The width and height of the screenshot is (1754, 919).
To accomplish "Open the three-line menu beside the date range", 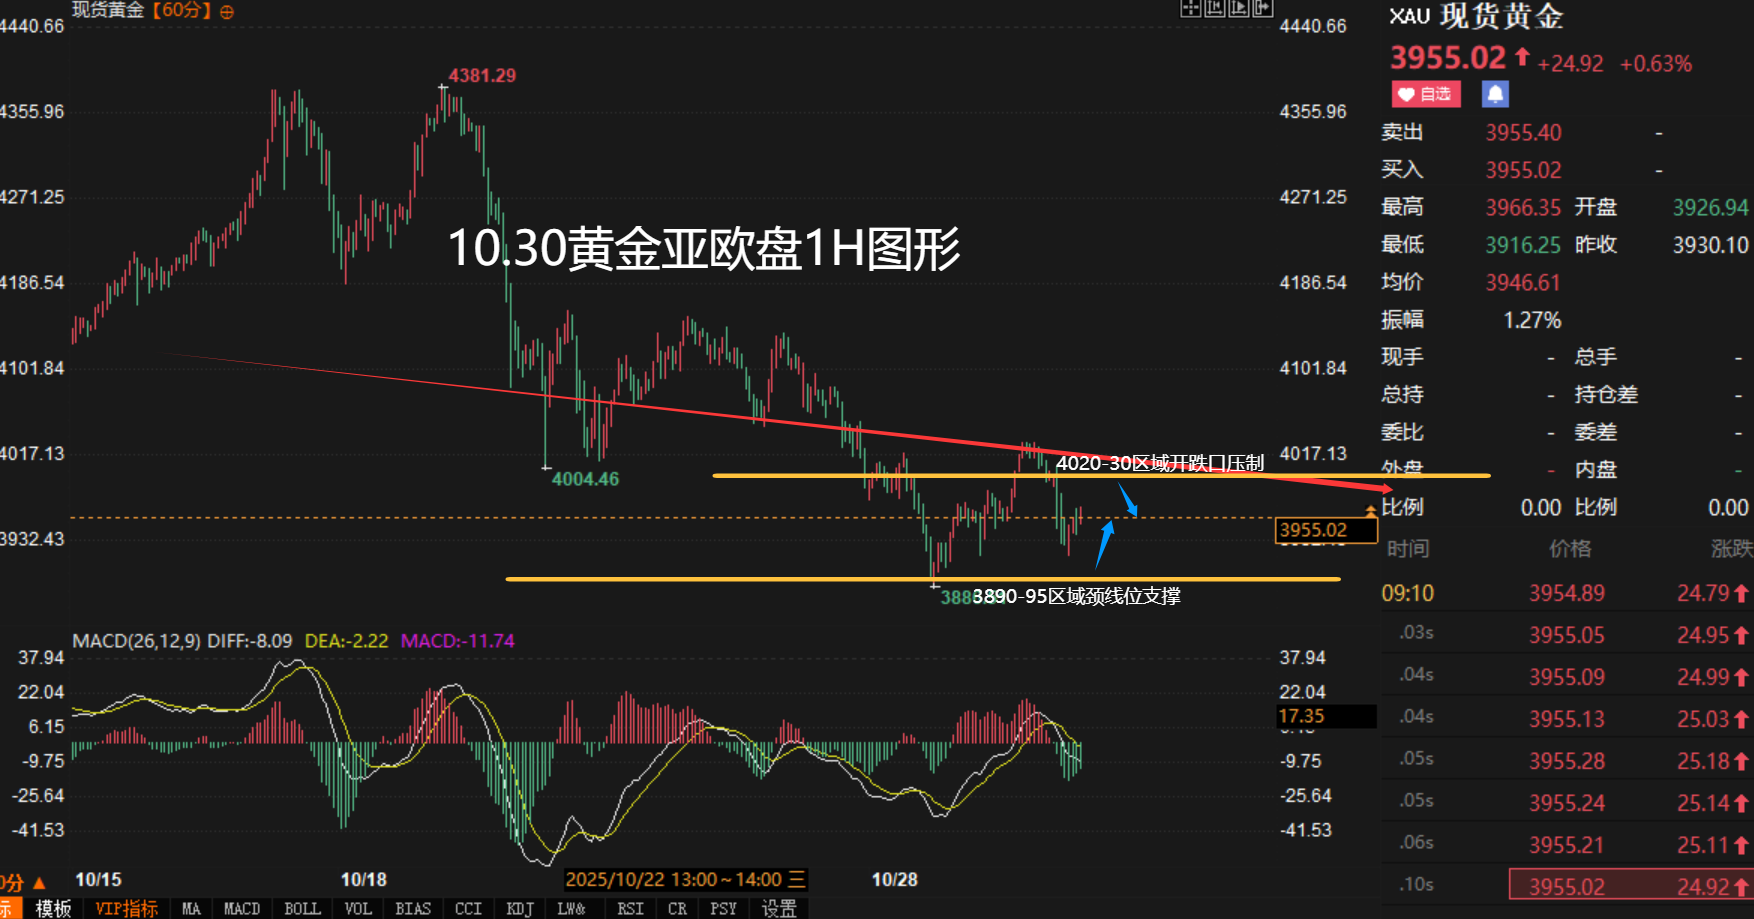I will click(x=796, y=879).
